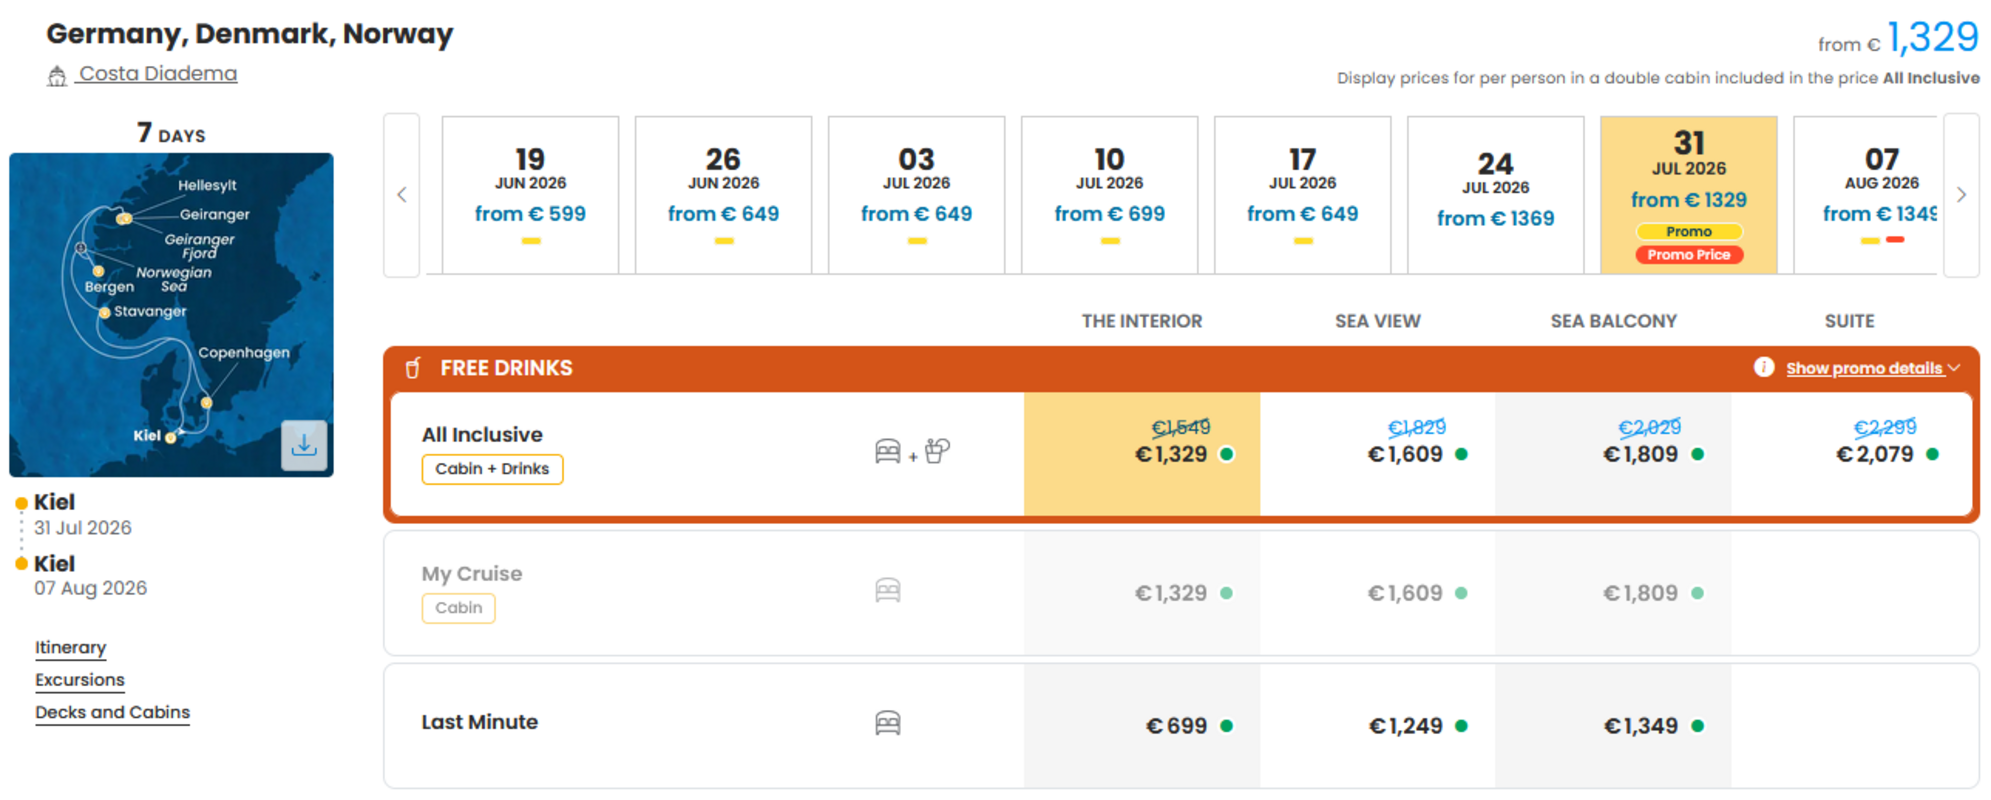Click the Last Minute fare name
The image size is (1991, 800).
pyautogui.click(x=479, y=722)
